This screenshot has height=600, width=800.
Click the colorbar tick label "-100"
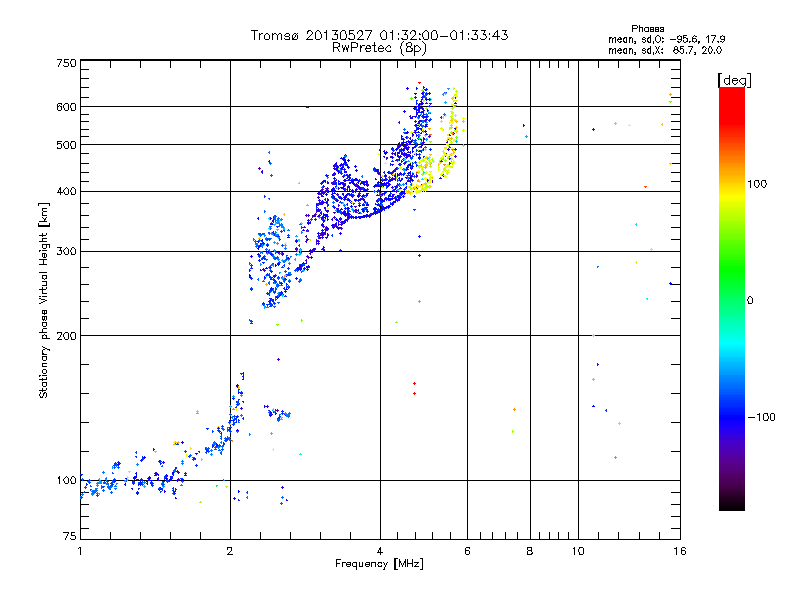(x=762, y=417)
